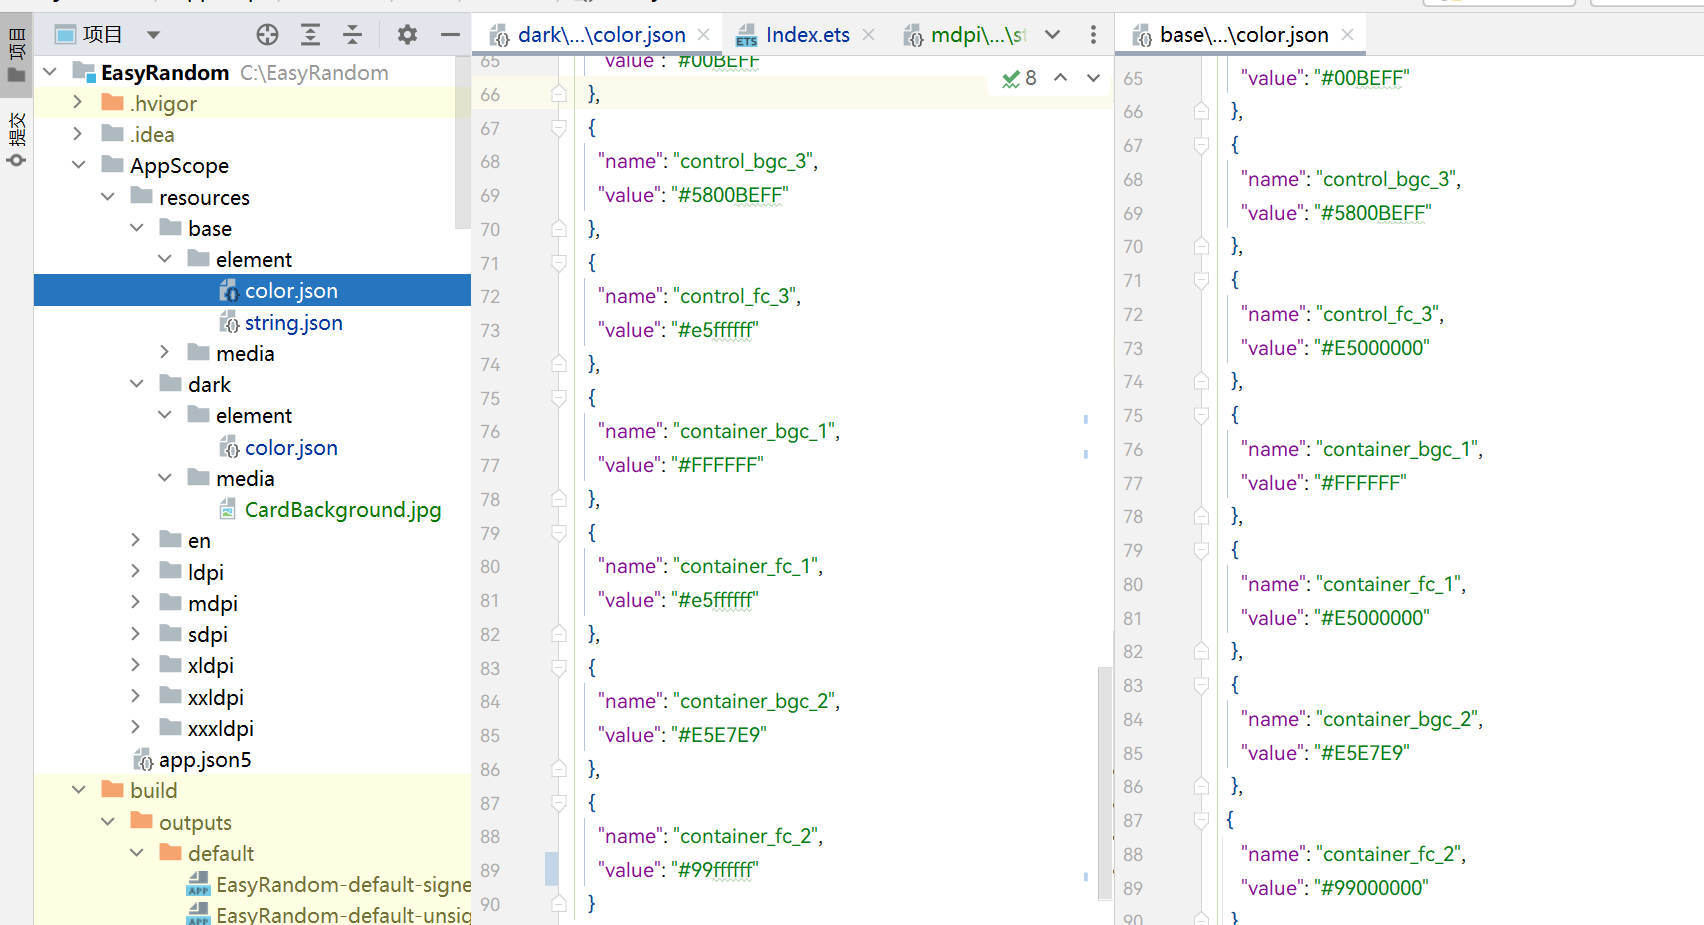Close the base color.json tab
The width and height of the screenshot is (1704, 925).
click(1347, 35)
